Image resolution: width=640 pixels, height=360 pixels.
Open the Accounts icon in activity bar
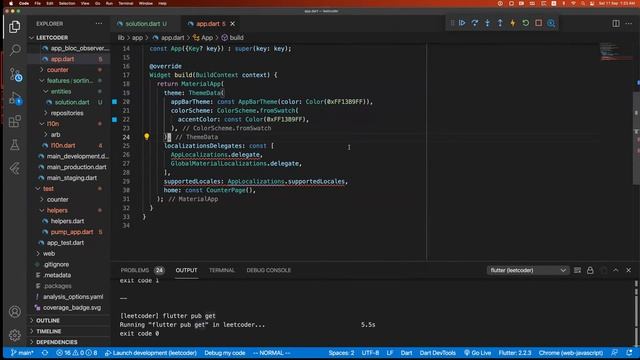coord(15,312)
